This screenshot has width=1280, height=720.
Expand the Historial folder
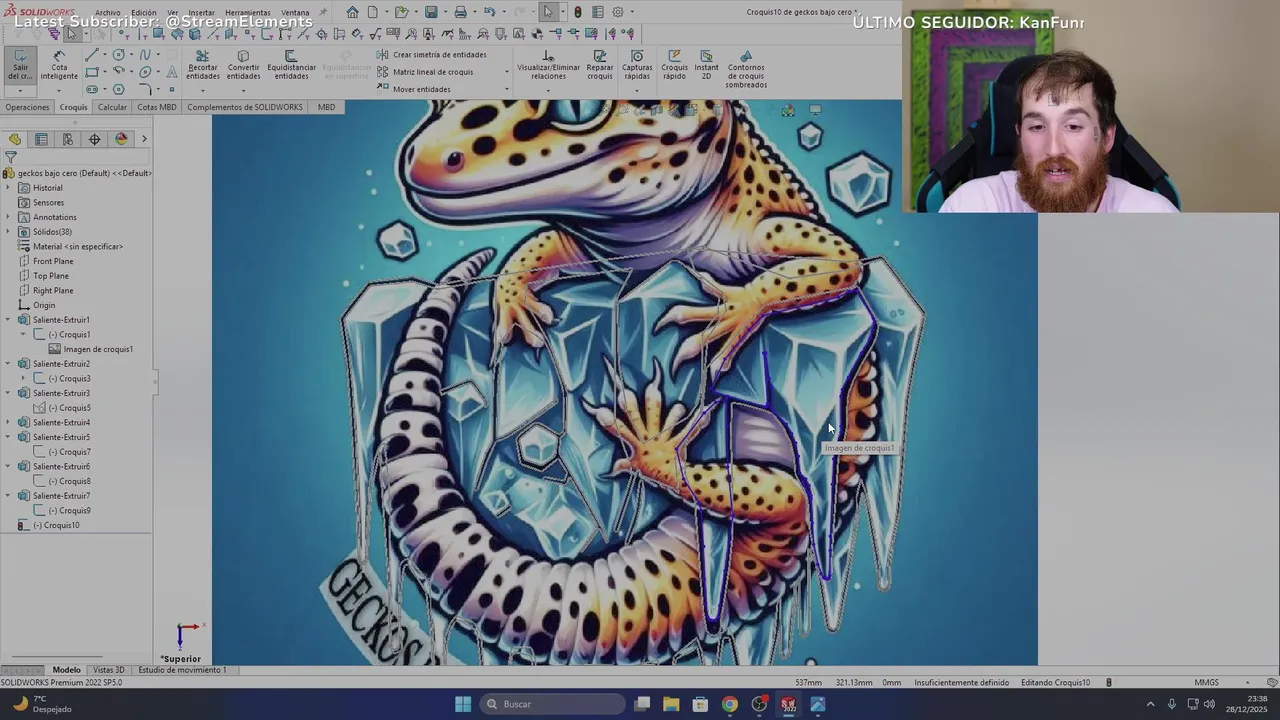tap(8, 188)
